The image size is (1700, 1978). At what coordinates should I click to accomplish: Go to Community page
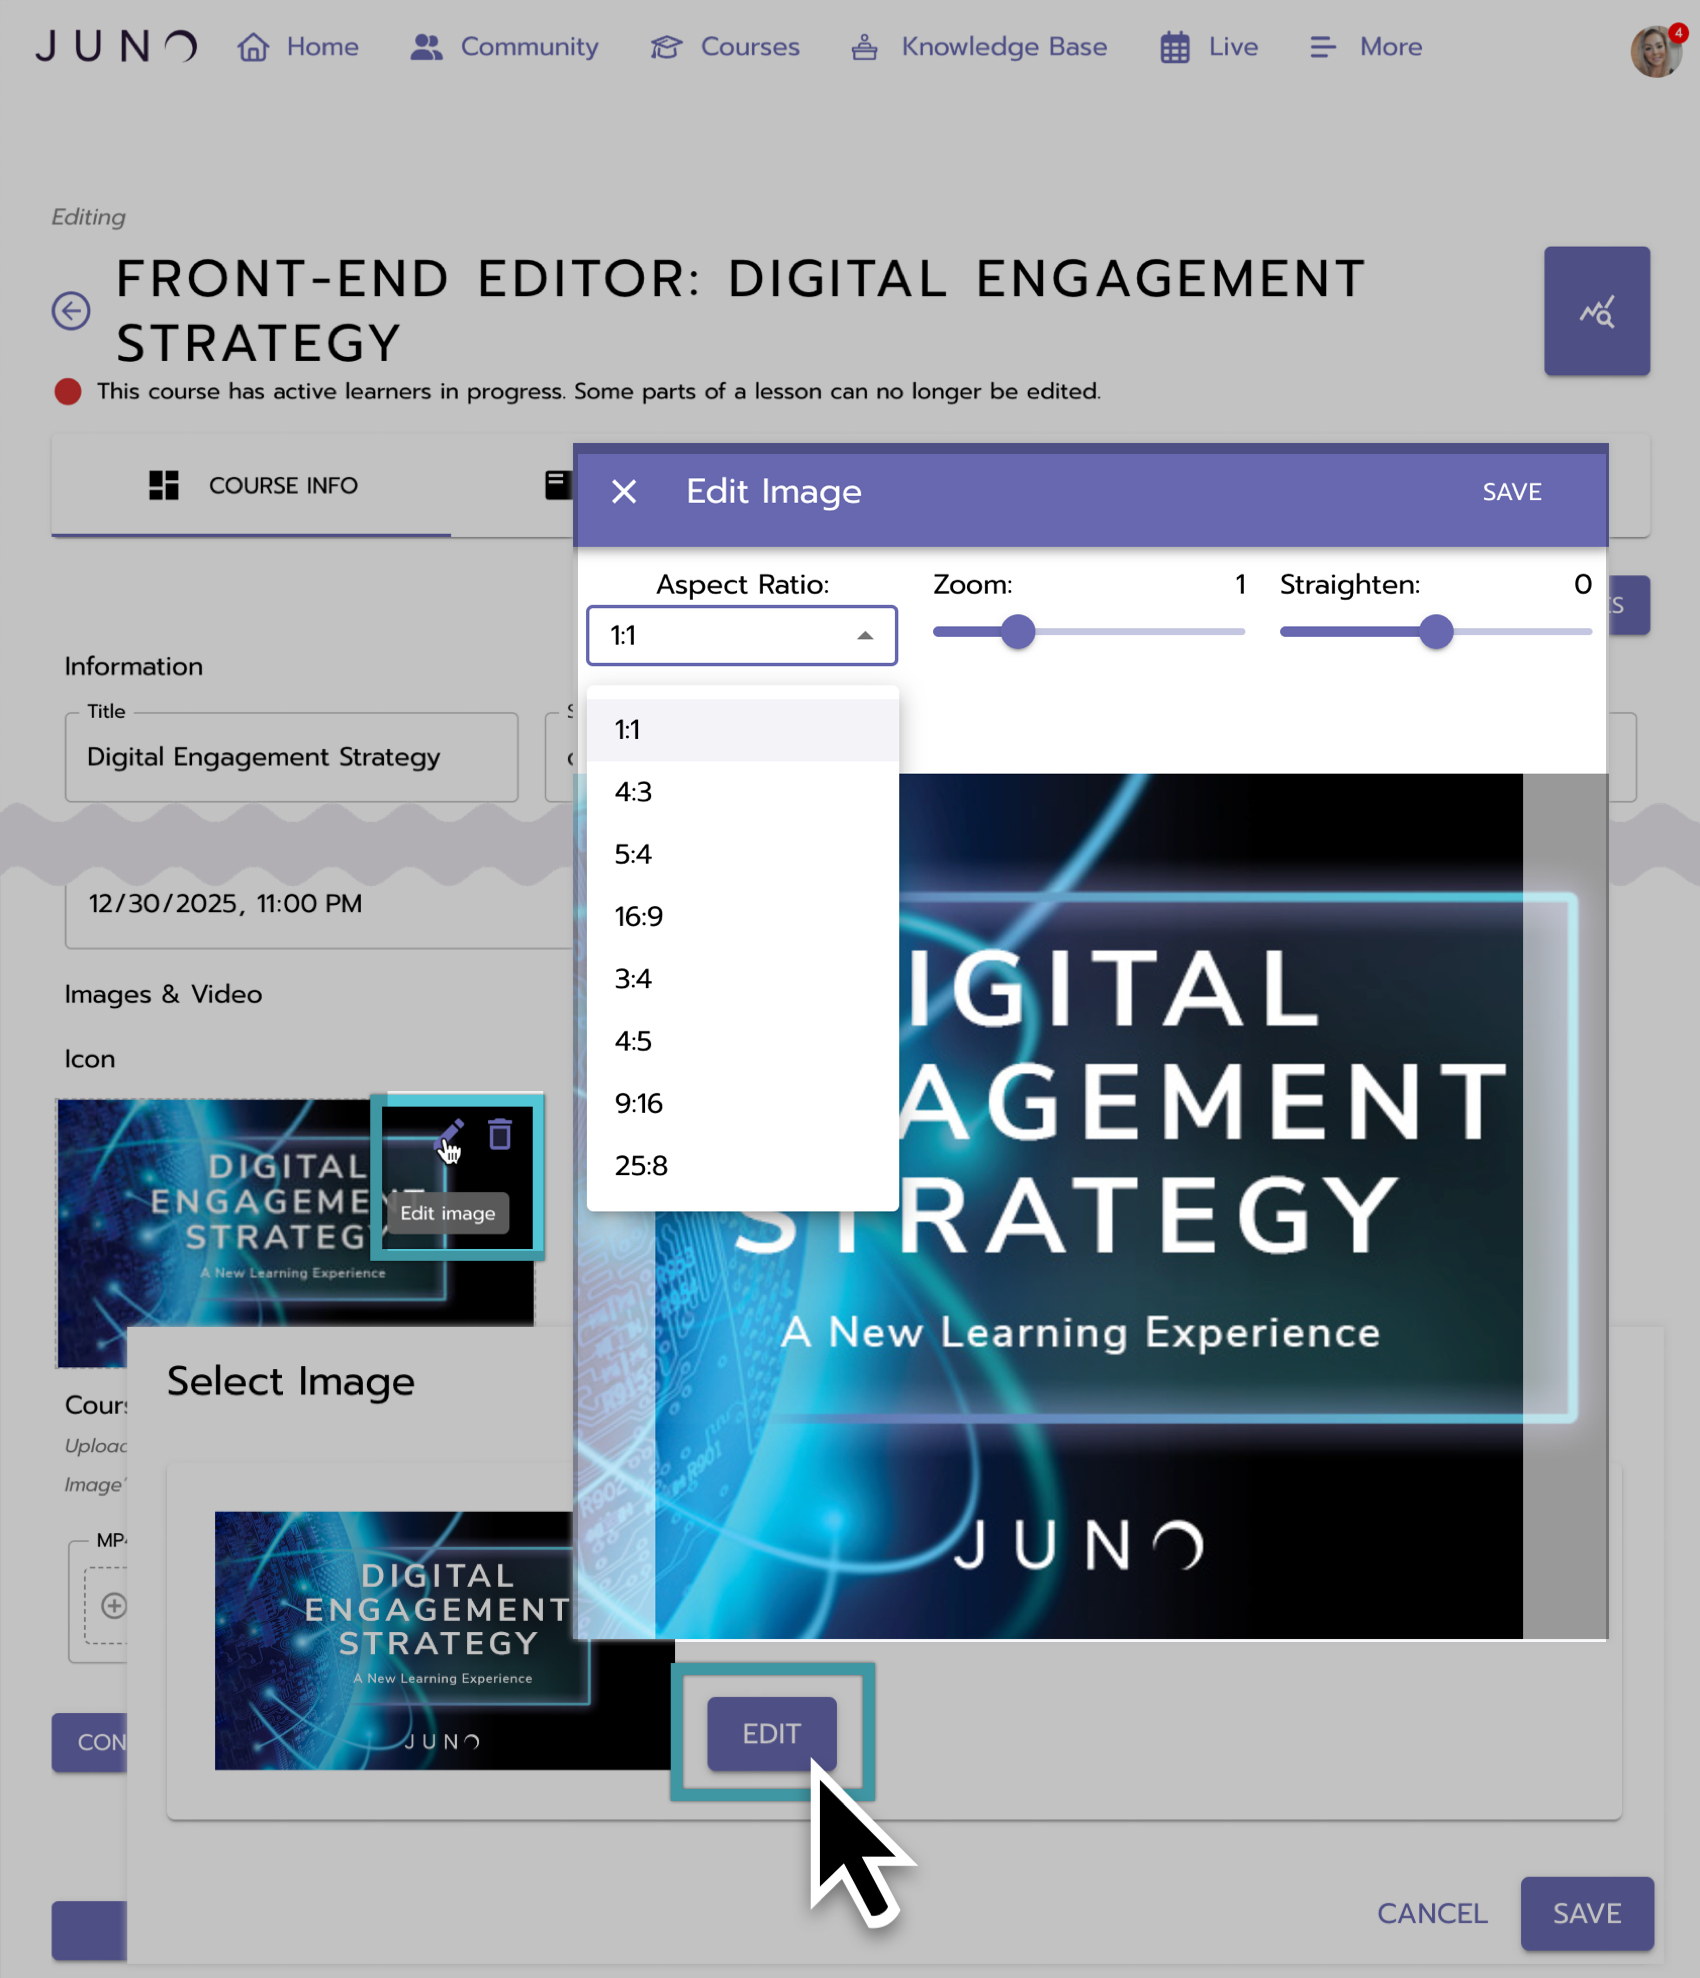coord(504,47)
